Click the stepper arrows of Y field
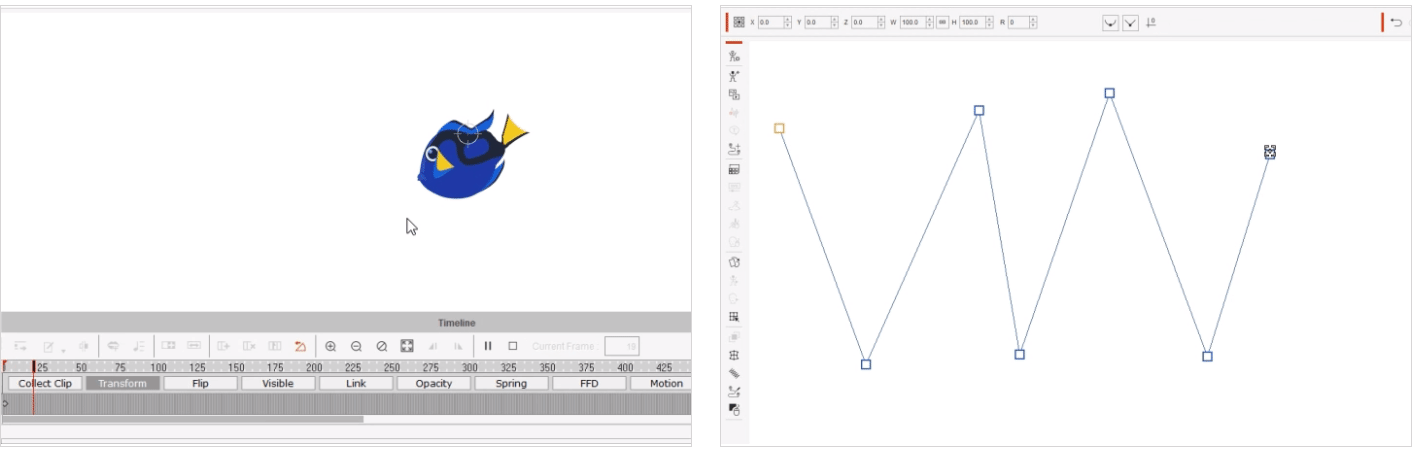Screen dimensions: 1415x450 coord(834,22)
